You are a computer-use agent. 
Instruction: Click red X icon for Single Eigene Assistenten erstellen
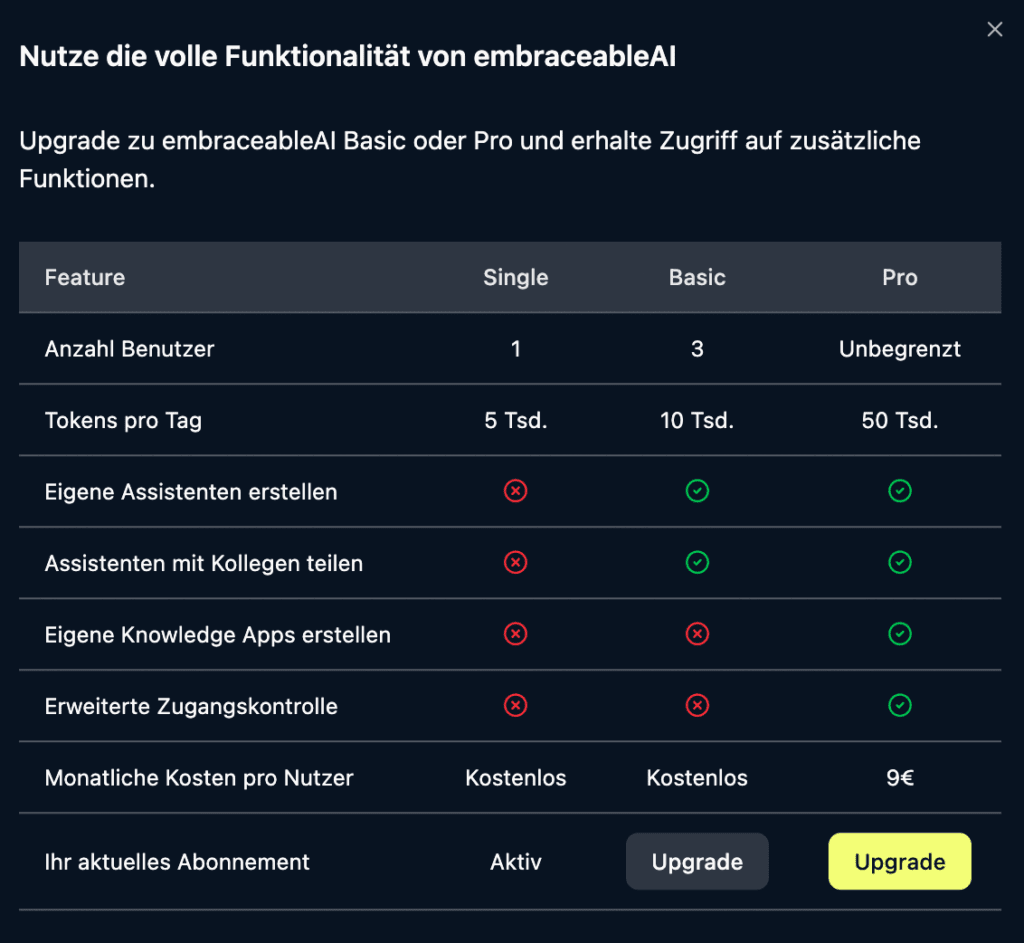pyautogui.click(x=516, y=491)
